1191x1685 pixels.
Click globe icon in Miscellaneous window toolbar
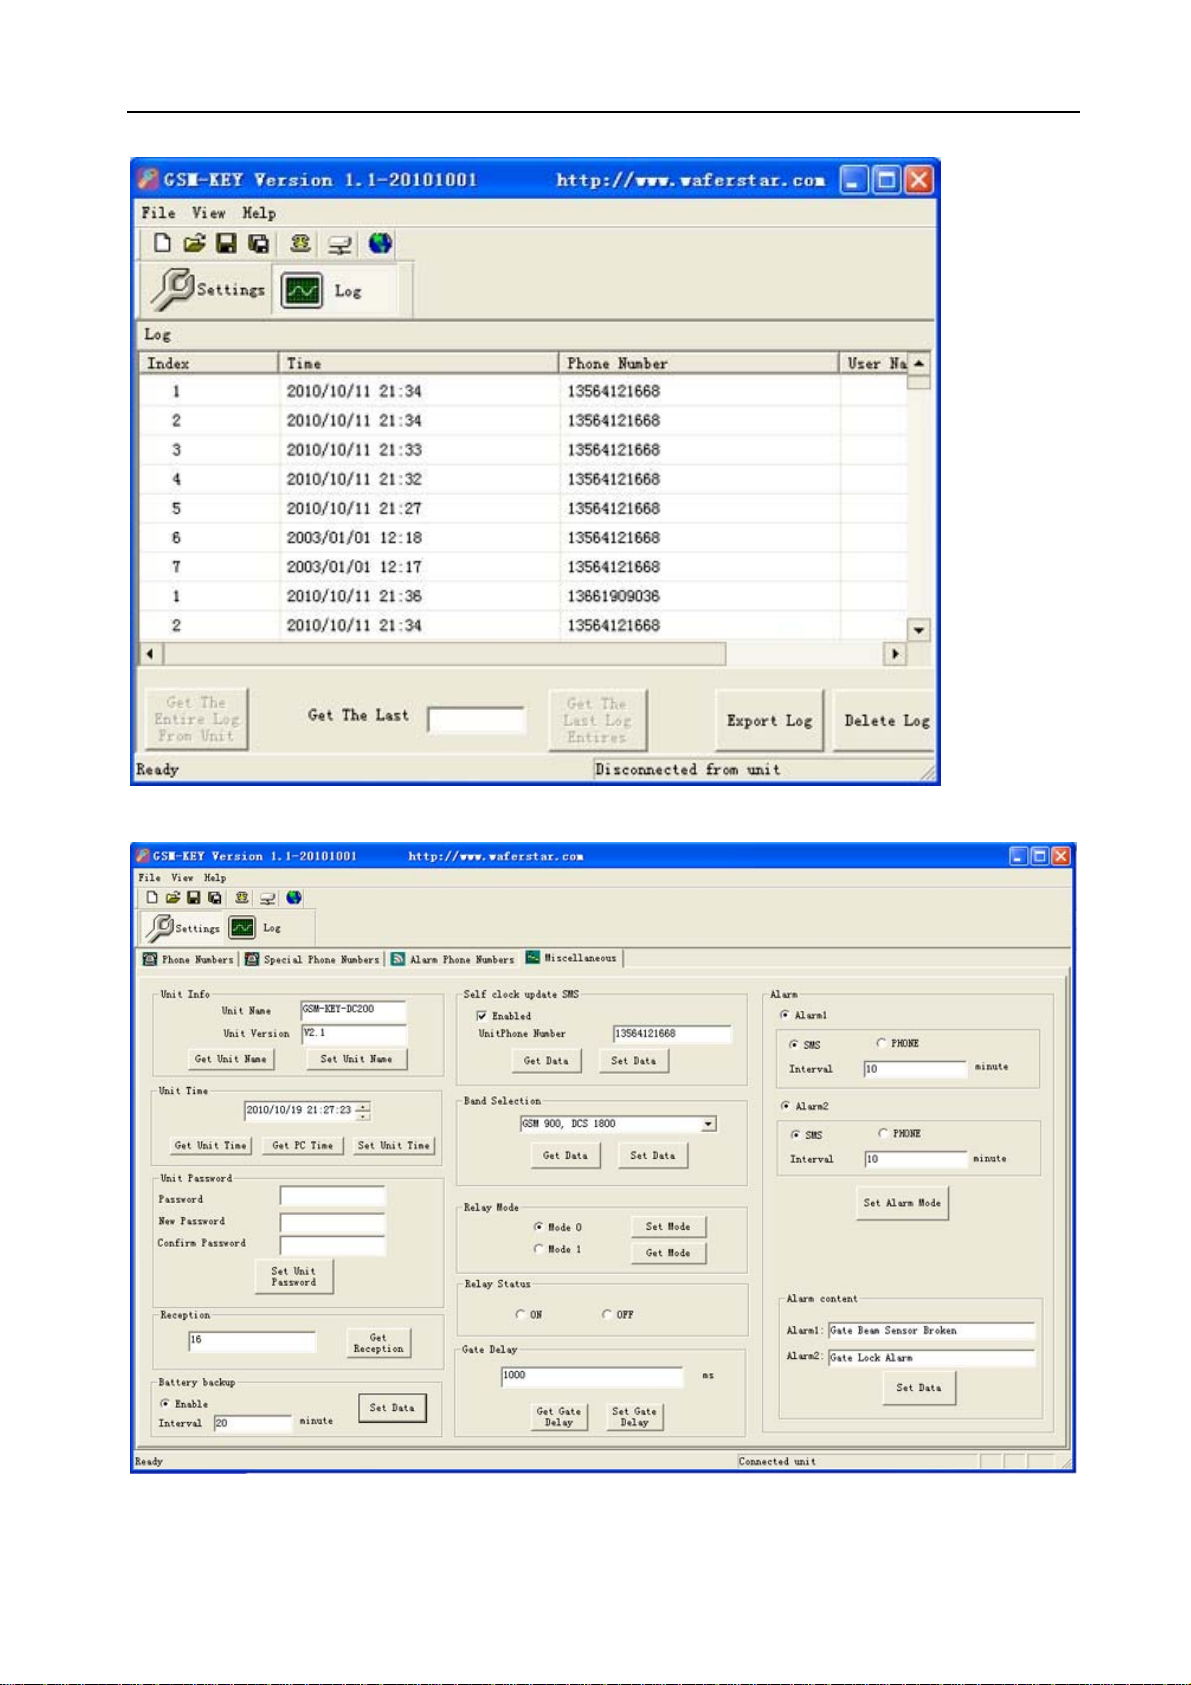click(294, 898)
